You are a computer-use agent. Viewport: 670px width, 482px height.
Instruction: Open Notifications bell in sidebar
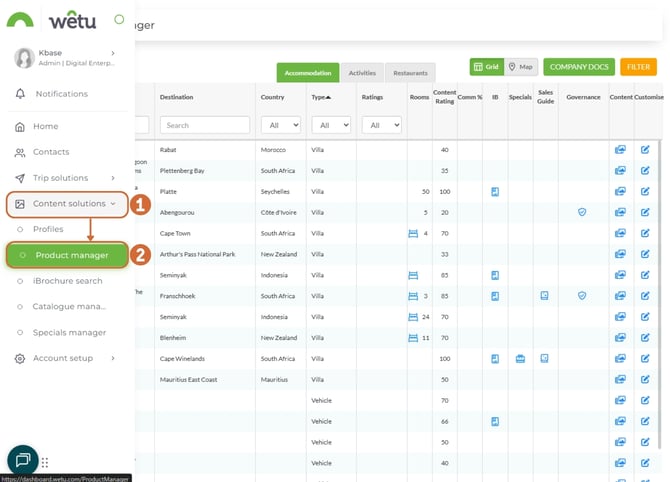20,94
